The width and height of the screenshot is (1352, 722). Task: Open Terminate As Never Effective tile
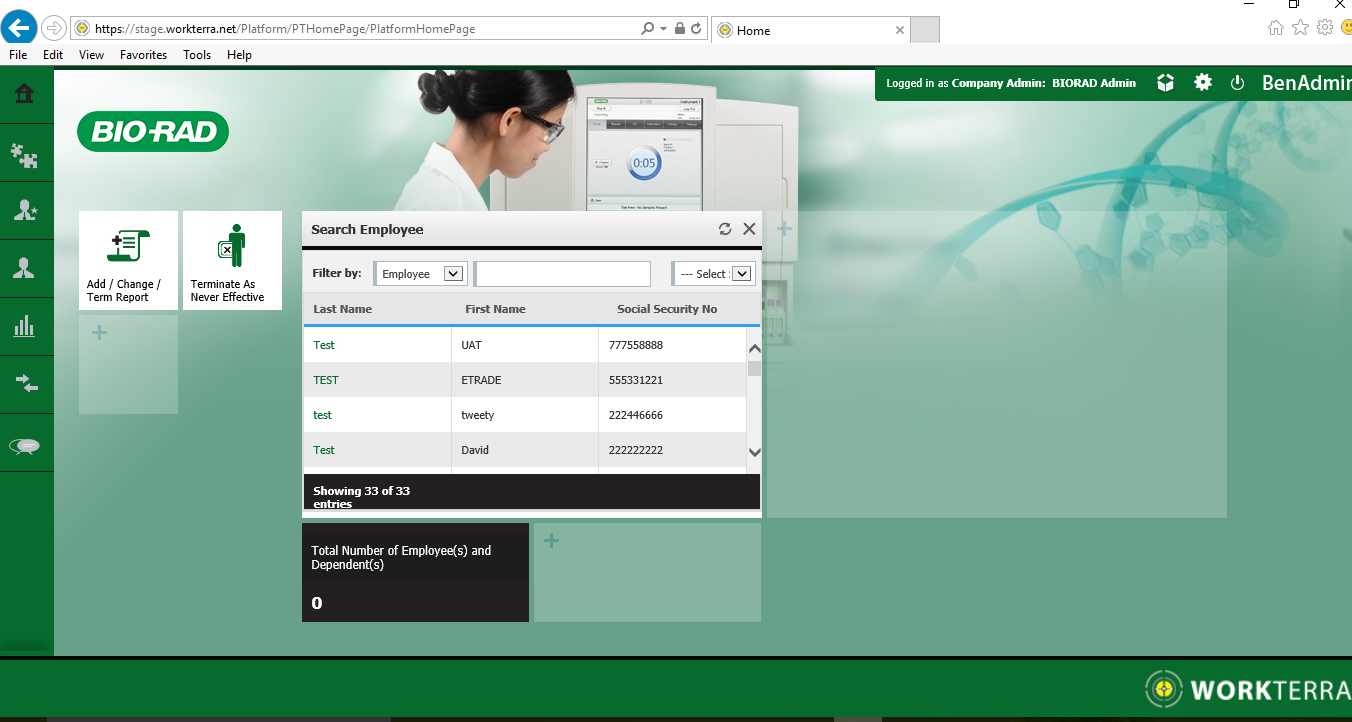point(232,261)
